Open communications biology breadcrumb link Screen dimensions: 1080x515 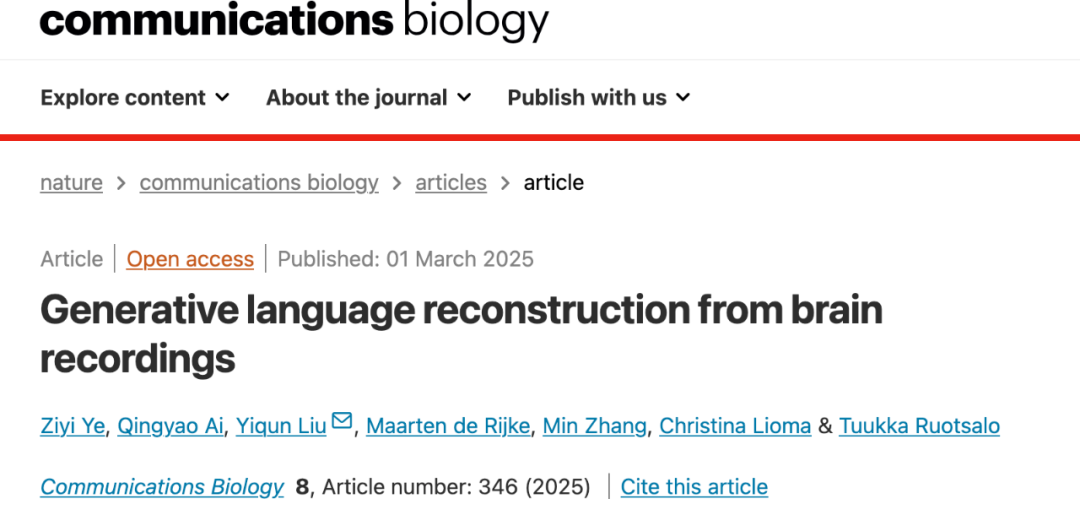(259, 183)
